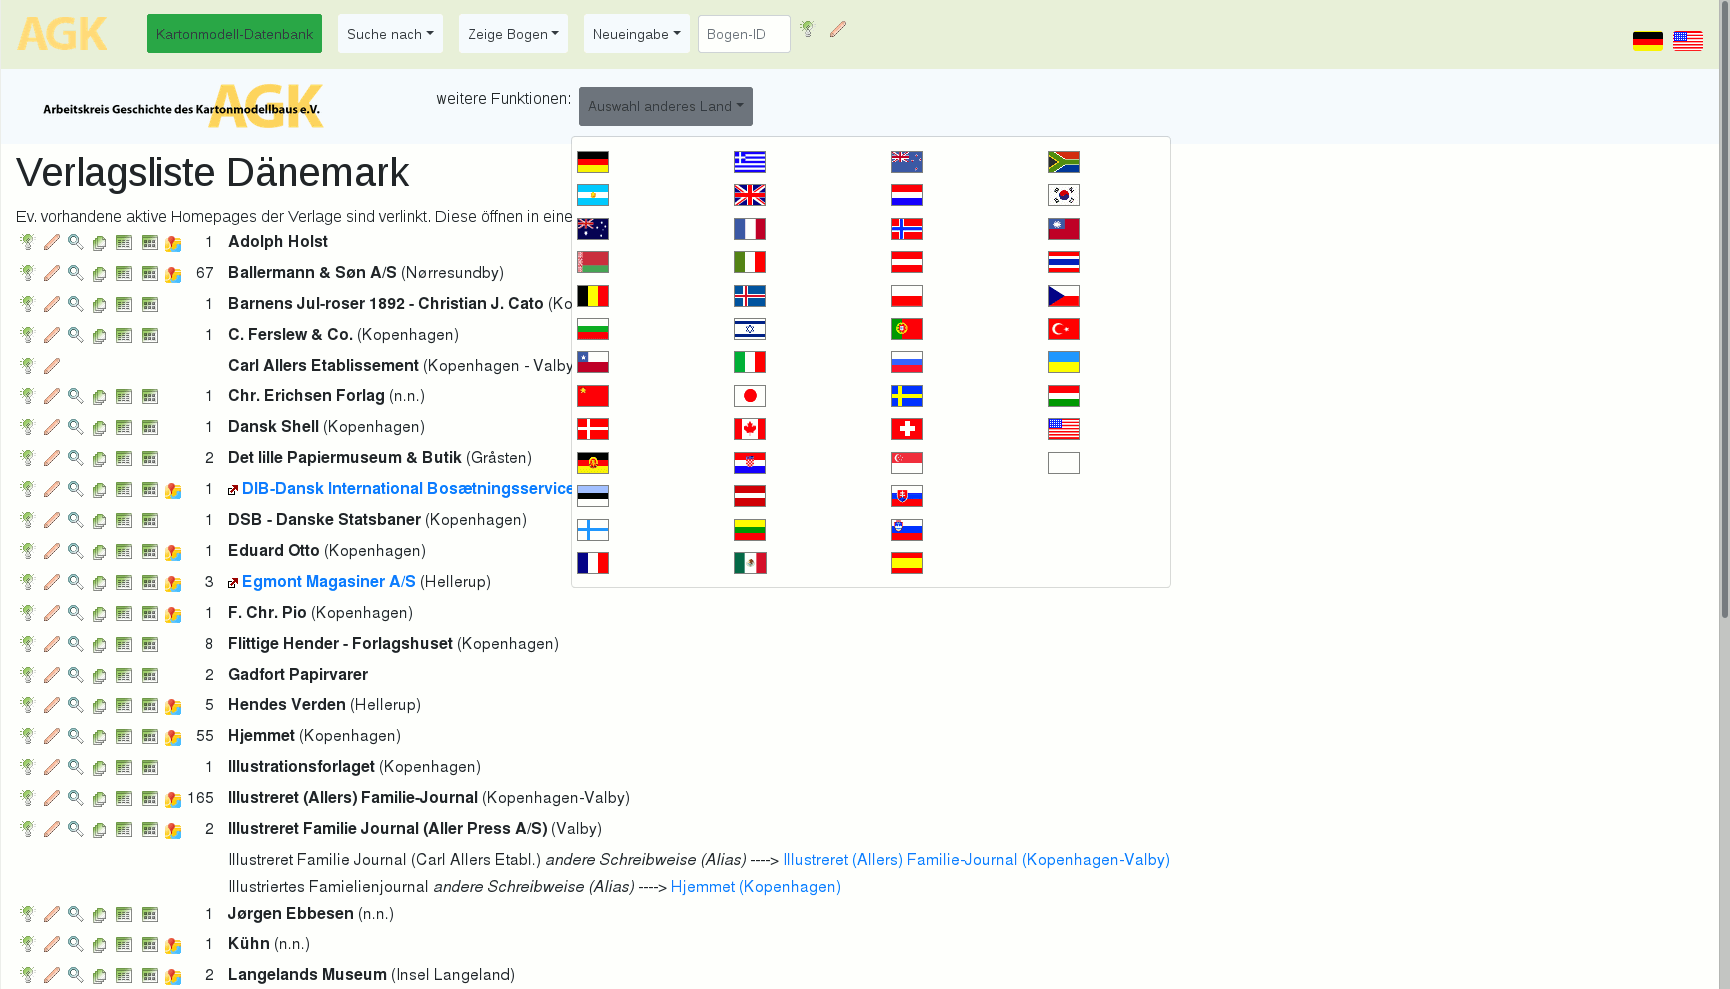Edit Egmont Magasiner A/S with pencil icon
This screenshot has width=1730, height=989.
coord(52,582)
